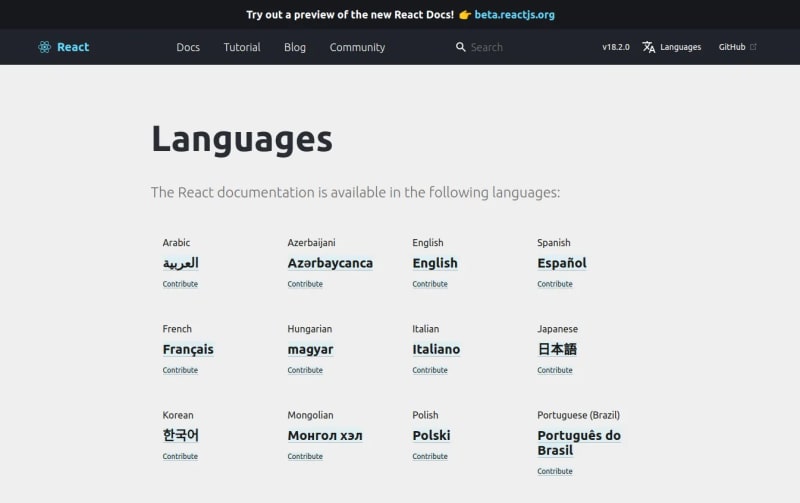The width and height of the screenshot is (800, 503).
Task: Click Contribute under Hungarian
Action: (x=305, y=370)
